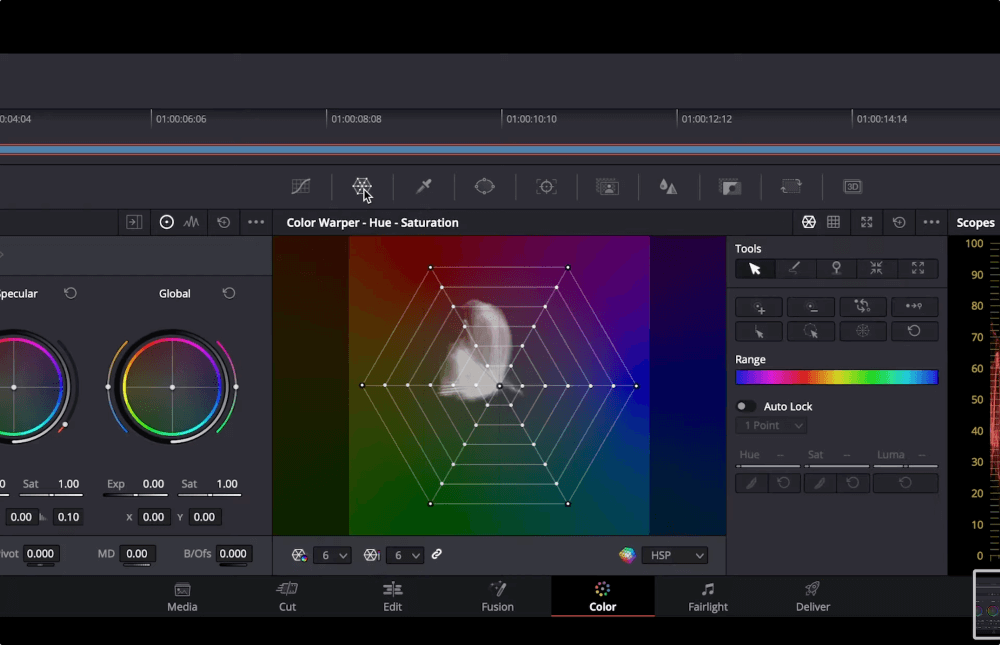Expand the Color Warper viewer

[x=866, y=222]
